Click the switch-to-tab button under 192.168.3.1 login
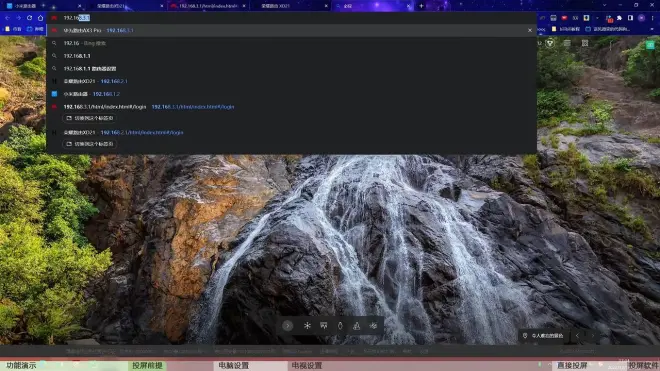Image resolution: width=660 pixels, height=371 pixels. coord(90,118)
